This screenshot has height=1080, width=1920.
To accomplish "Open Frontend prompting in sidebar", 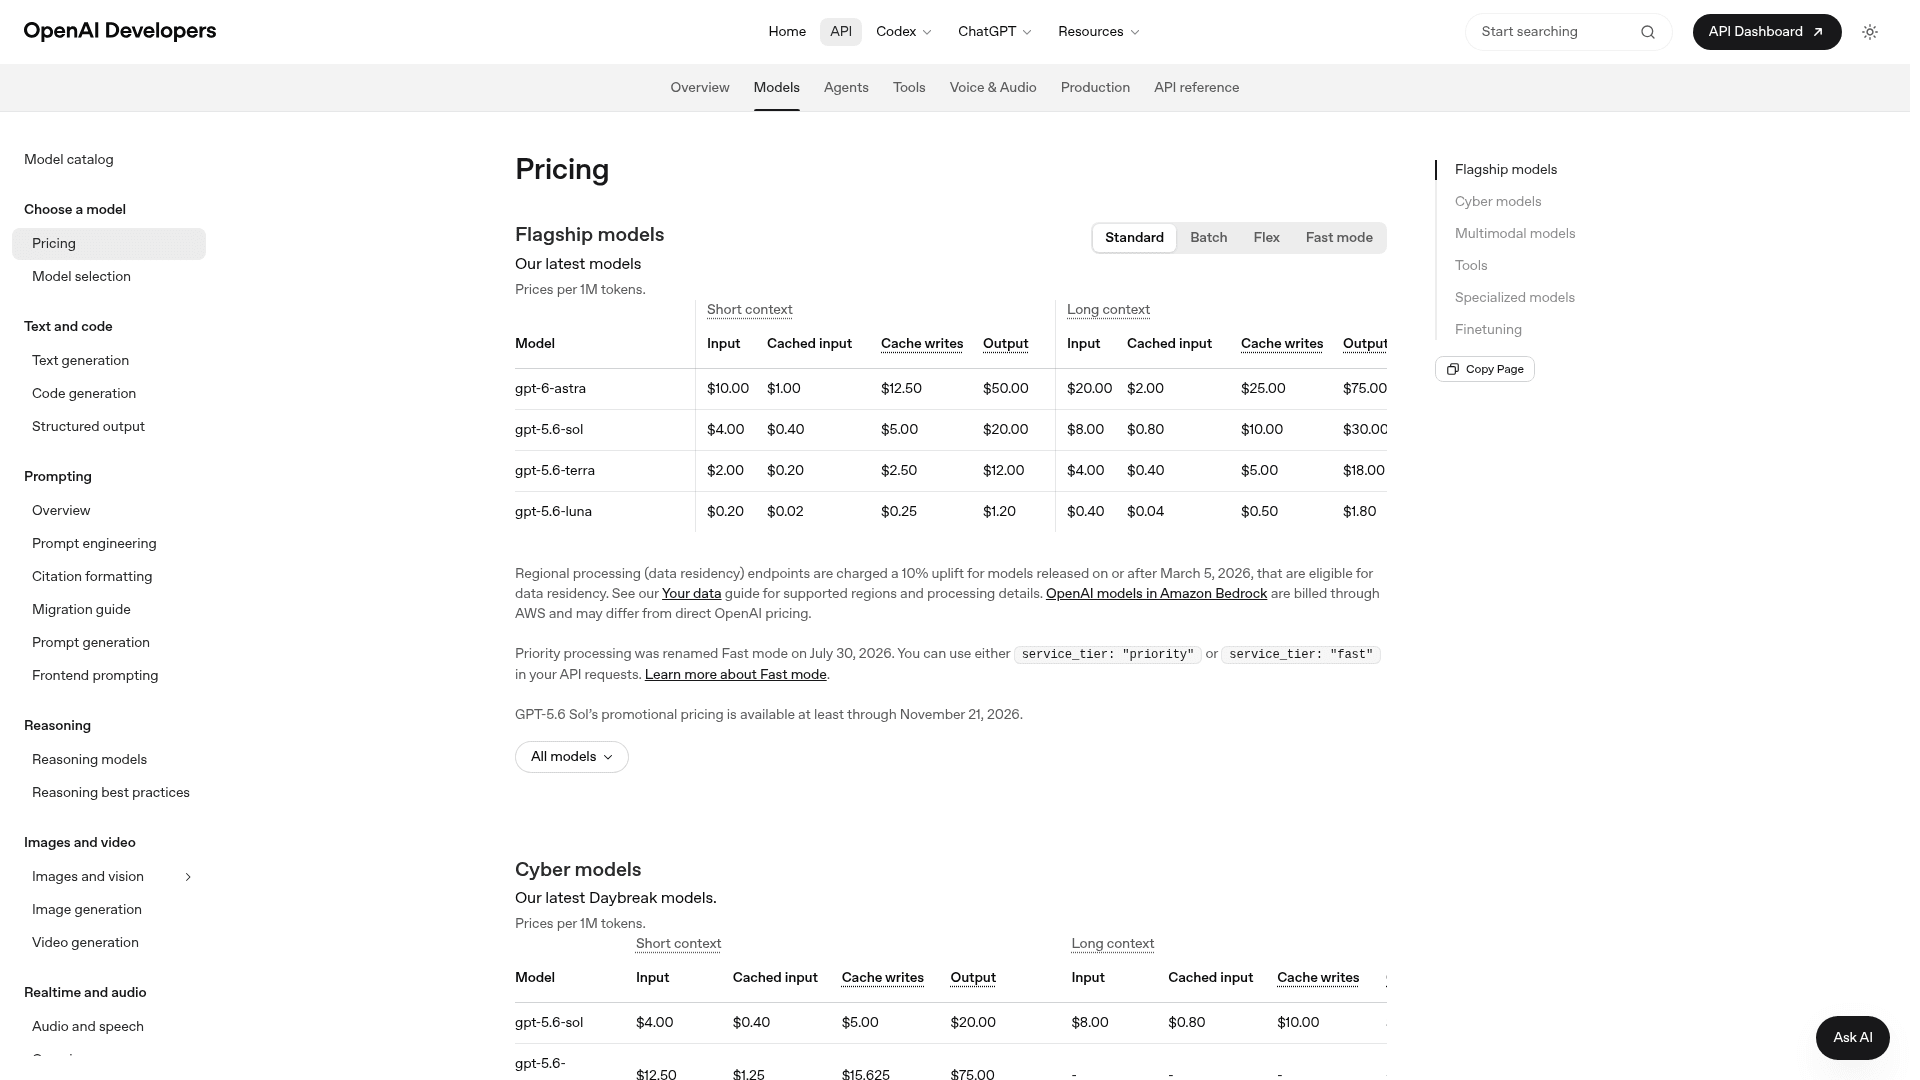I will (x=95, y=676).
